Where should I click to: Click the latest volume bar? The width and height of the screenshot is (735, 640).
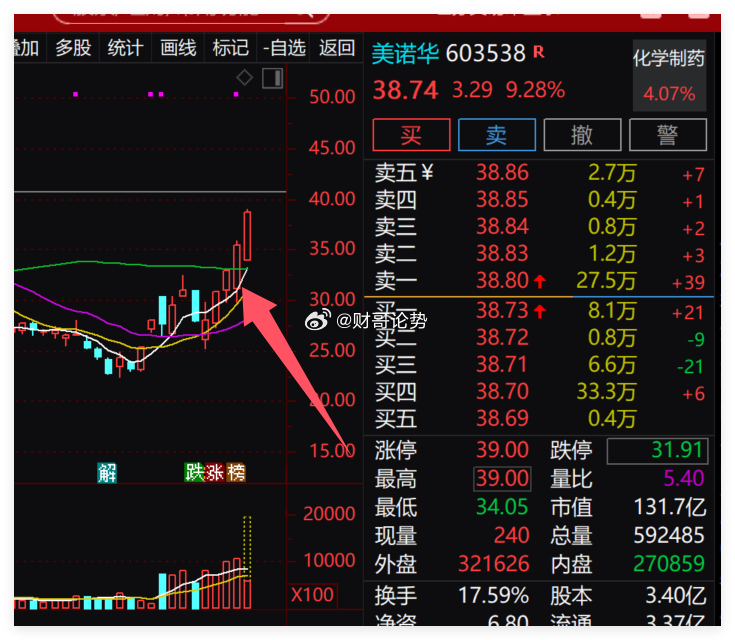(247, 594)
